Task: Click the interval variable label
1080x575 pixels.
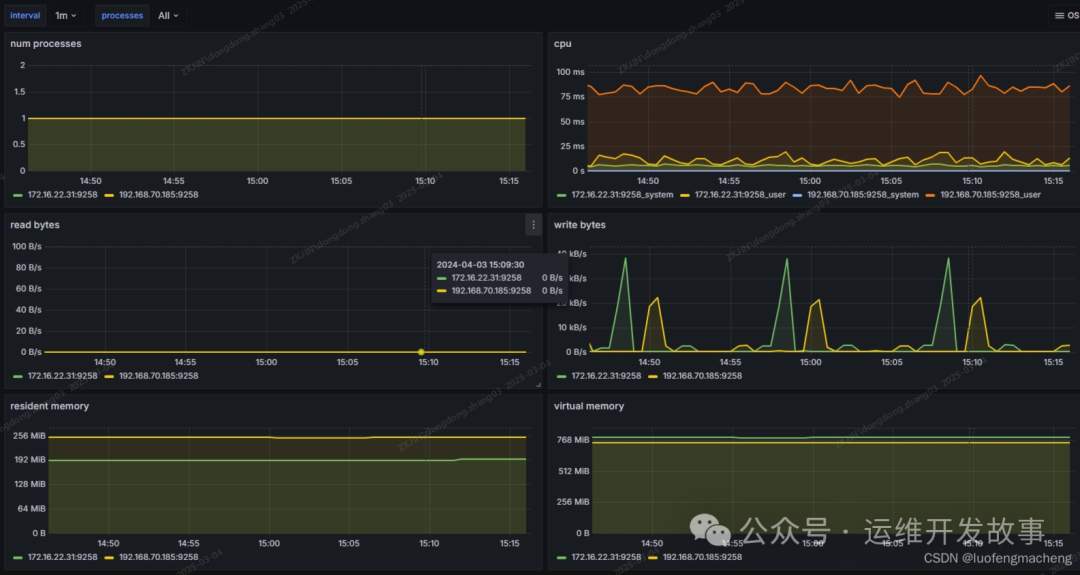Action: click(x=25, y=15)
